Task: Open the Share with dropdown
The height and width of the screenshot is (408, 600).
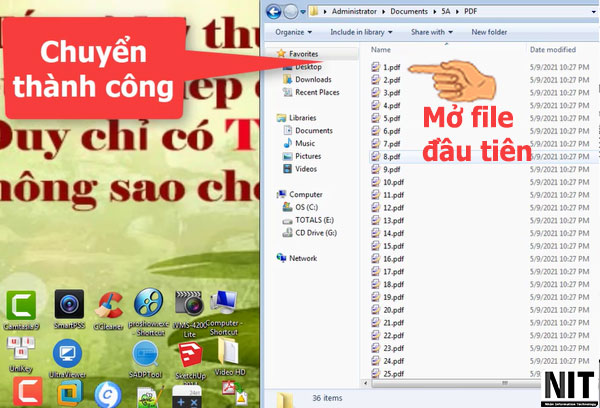Action: (432, 32)
